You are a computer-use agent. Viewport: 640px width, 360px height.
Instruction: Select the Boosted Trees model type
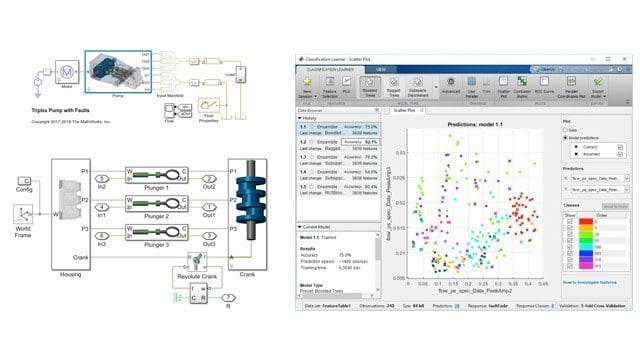(370, 87)
